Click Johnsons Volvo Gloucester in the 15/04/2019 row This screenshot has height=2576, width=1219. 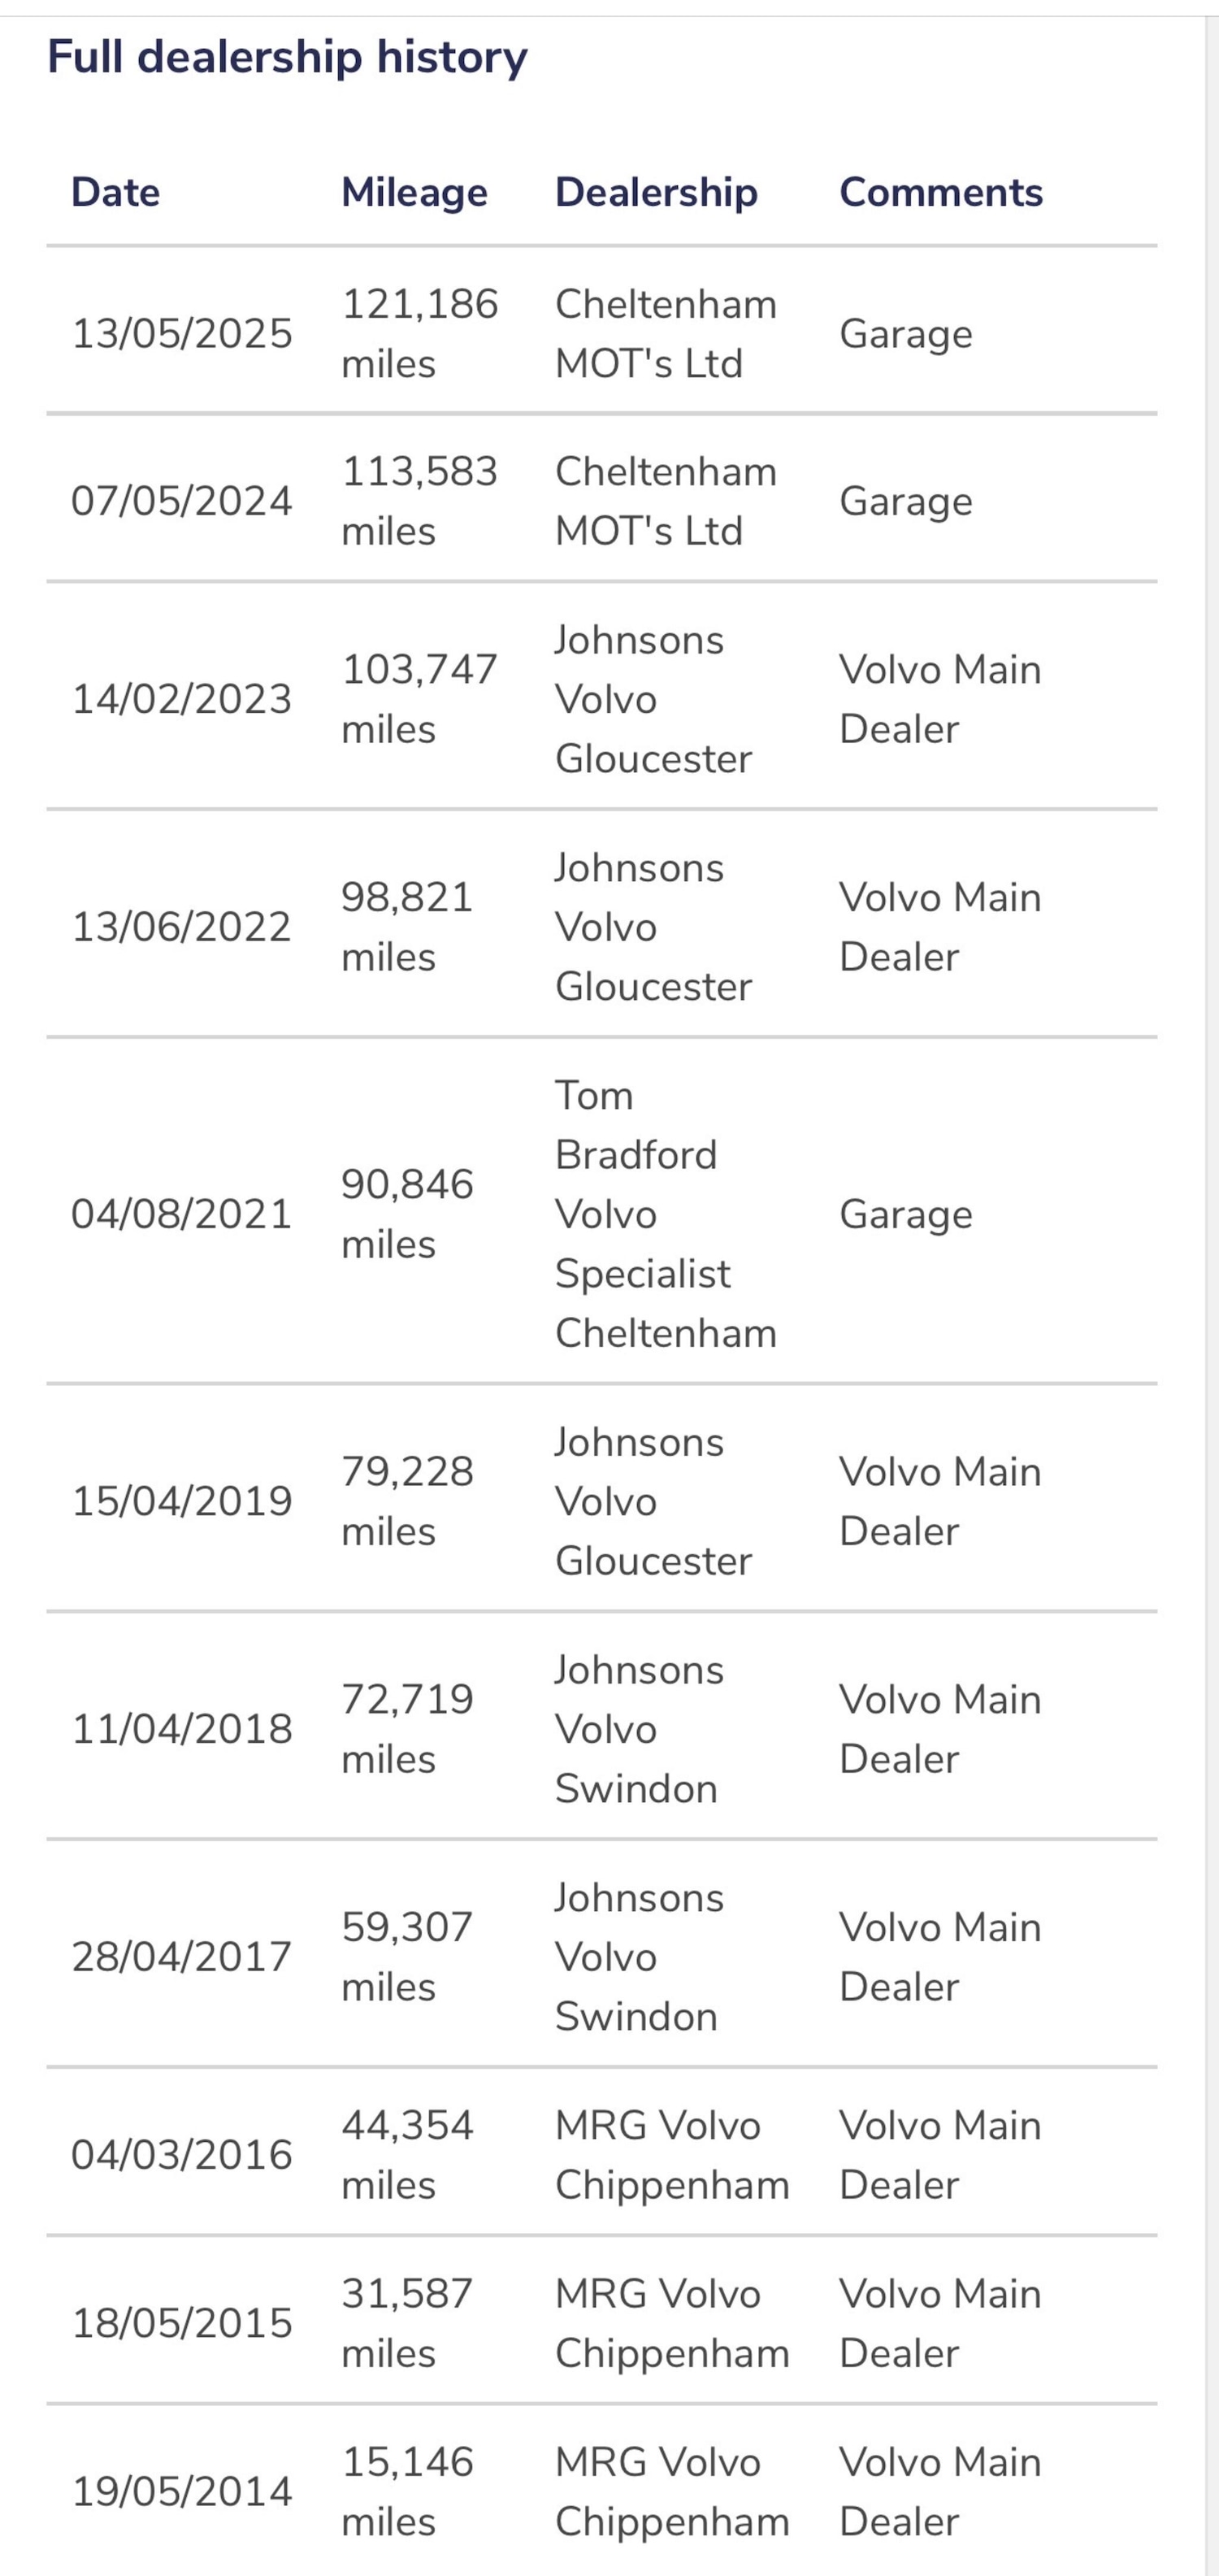(653, 1501)
